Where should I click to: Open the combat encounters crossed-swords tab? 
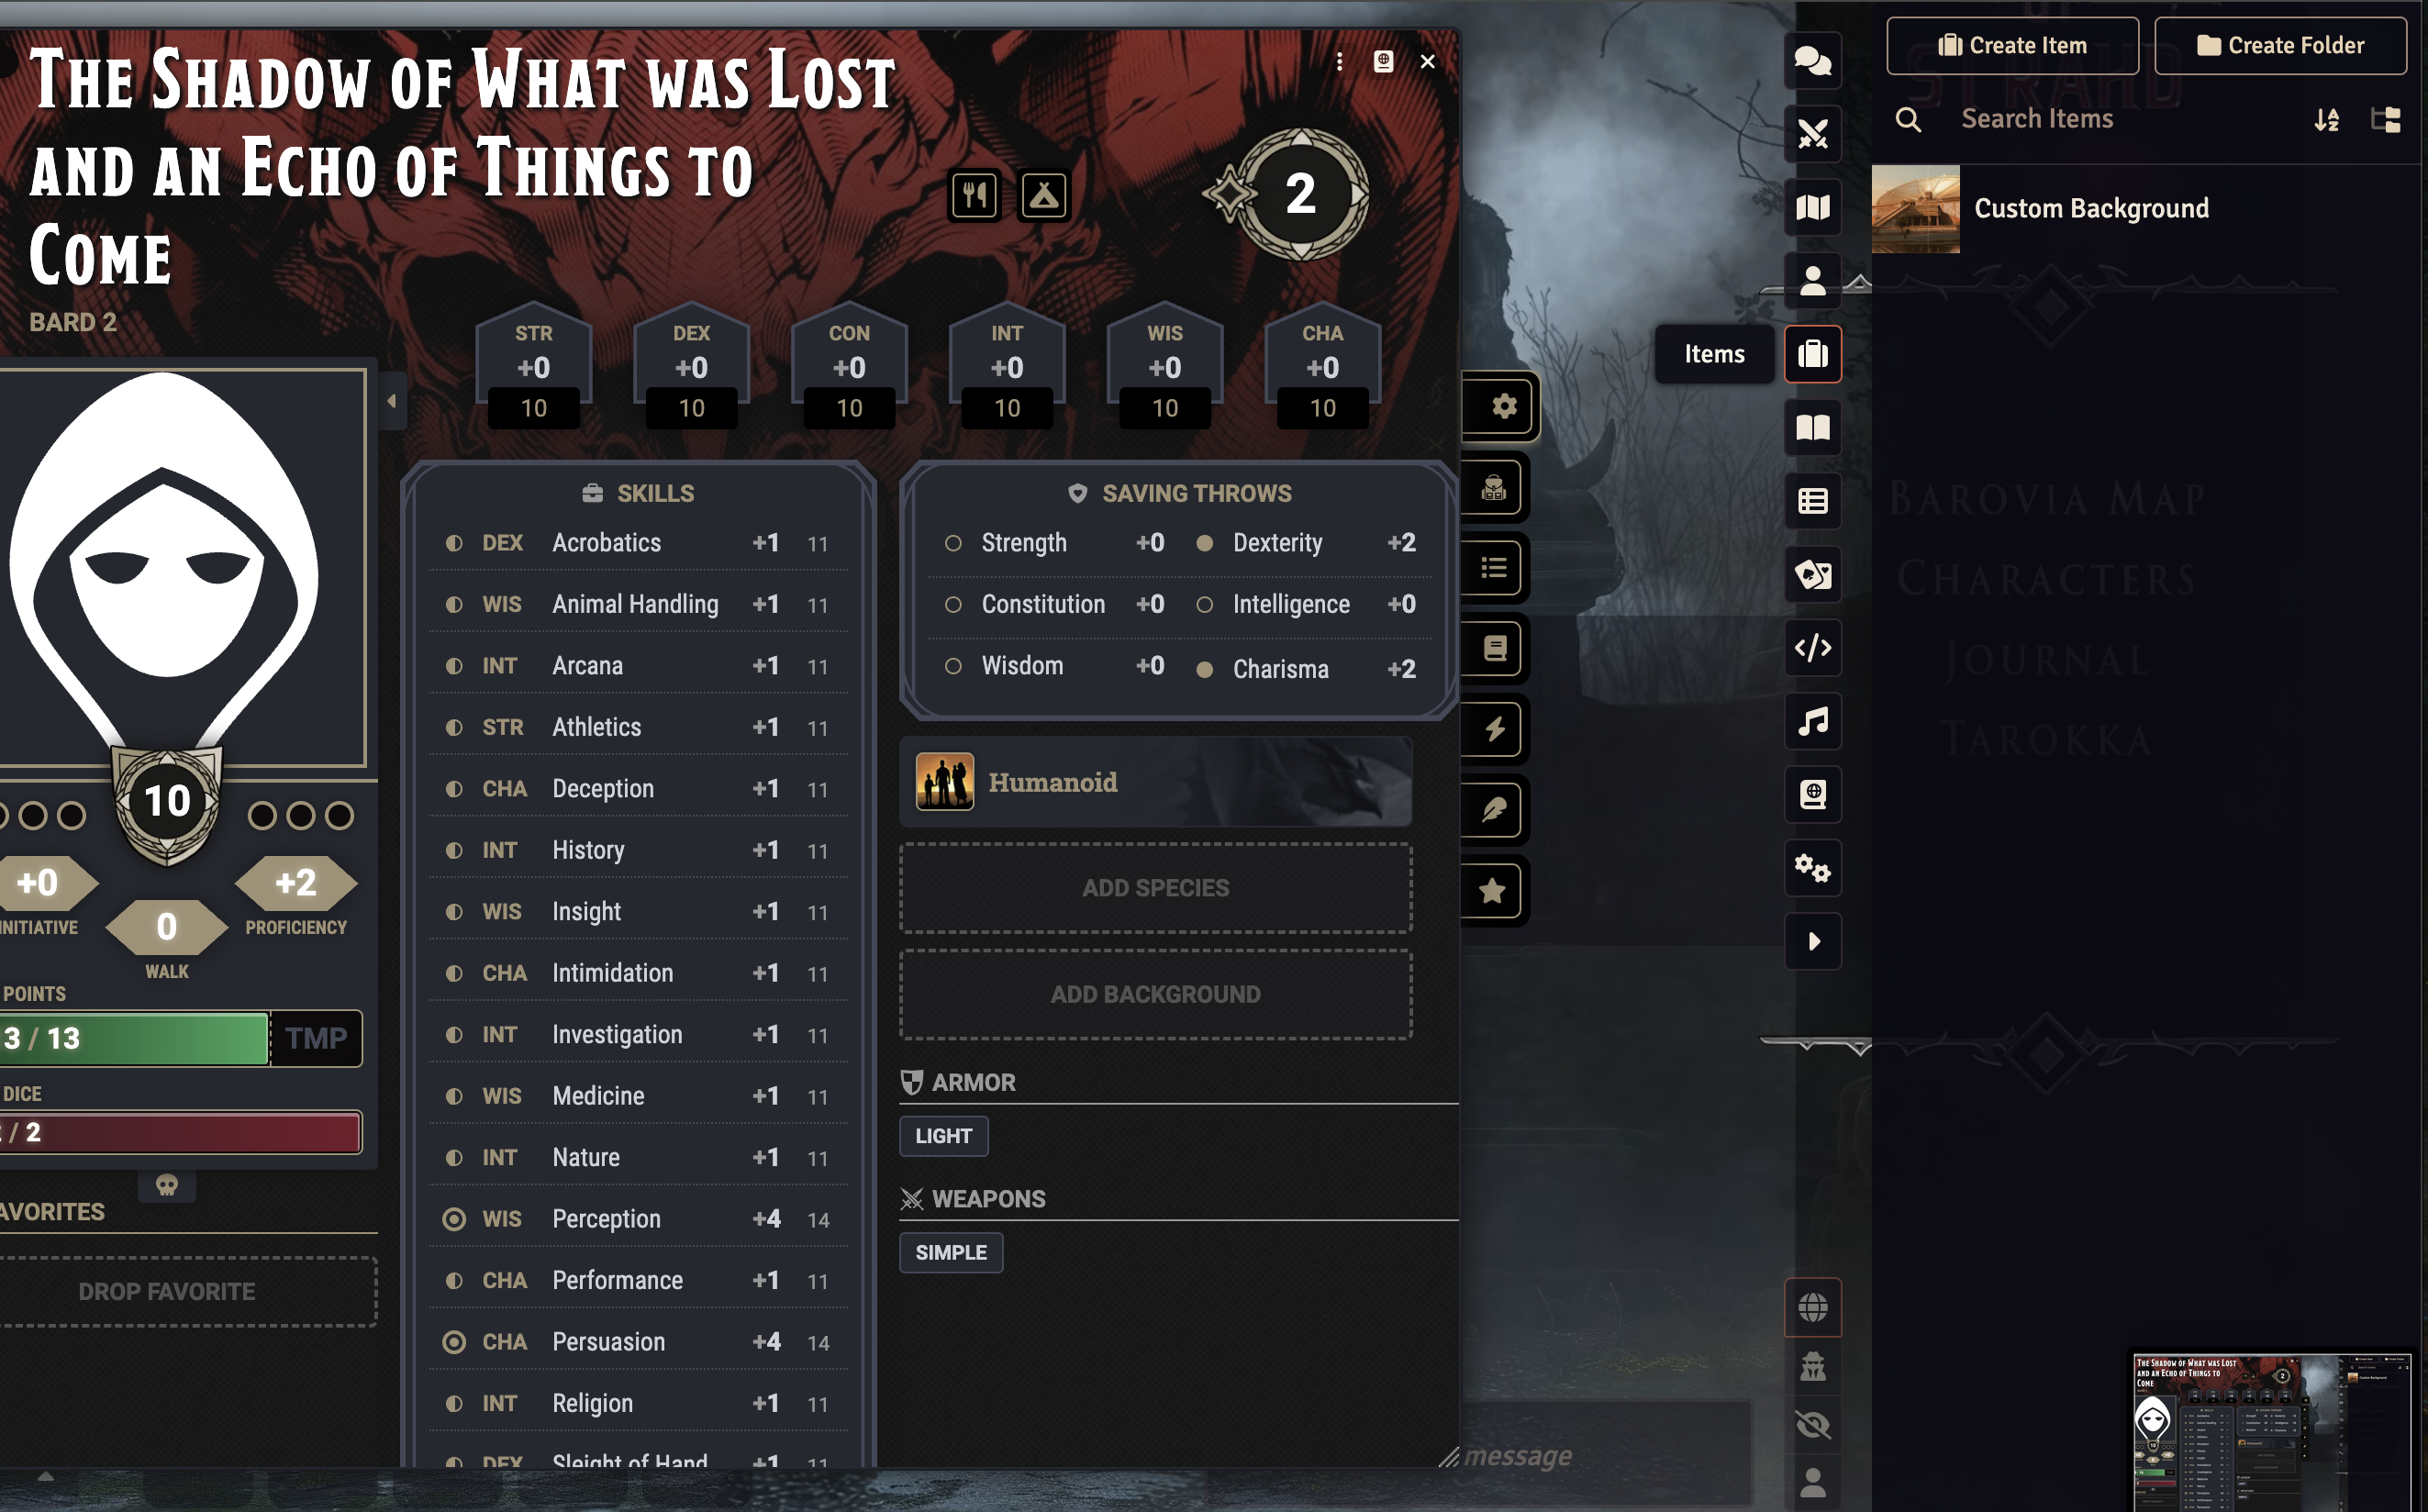coord(1812,134)
